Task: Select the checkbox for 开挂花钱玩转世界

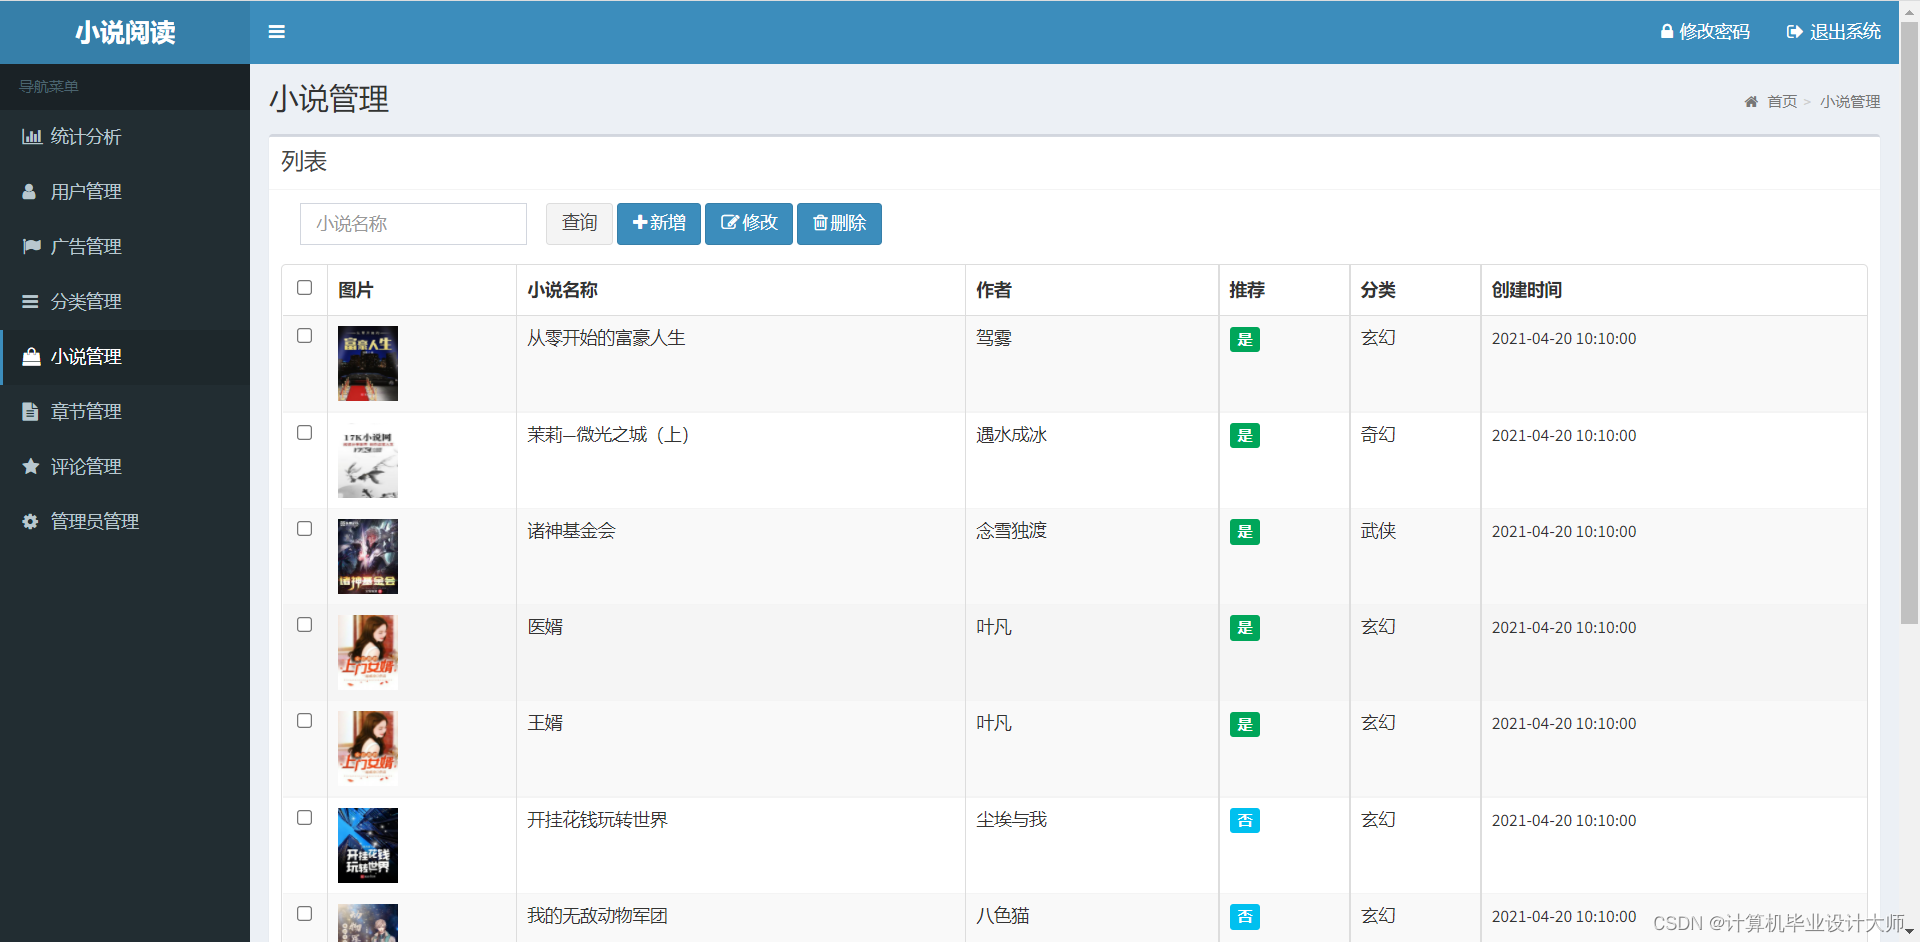Action: click(x=305, y=818)
